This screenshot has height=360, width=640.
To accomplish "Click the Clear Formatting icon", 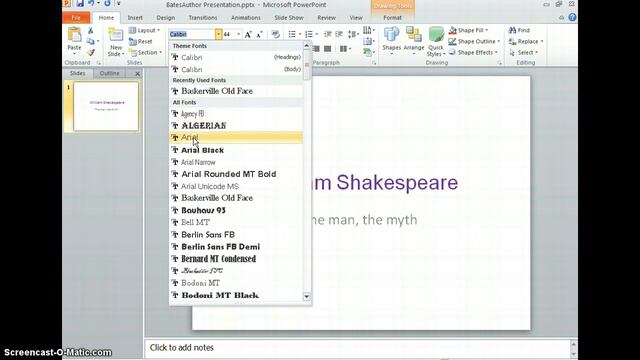I will 276,35.
